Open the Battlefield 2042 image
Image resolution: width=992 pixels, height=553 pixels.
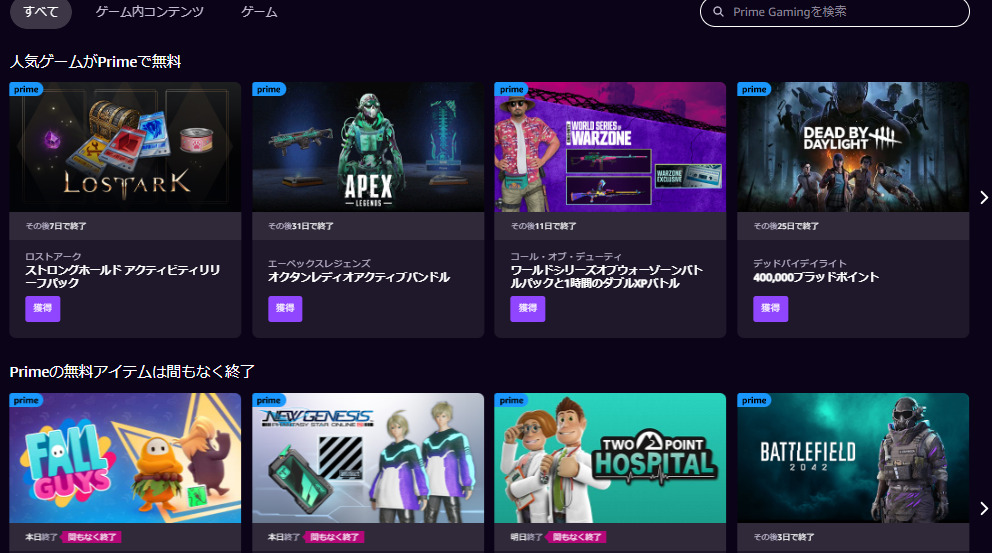pyautogui.click(x=853, y=458)
